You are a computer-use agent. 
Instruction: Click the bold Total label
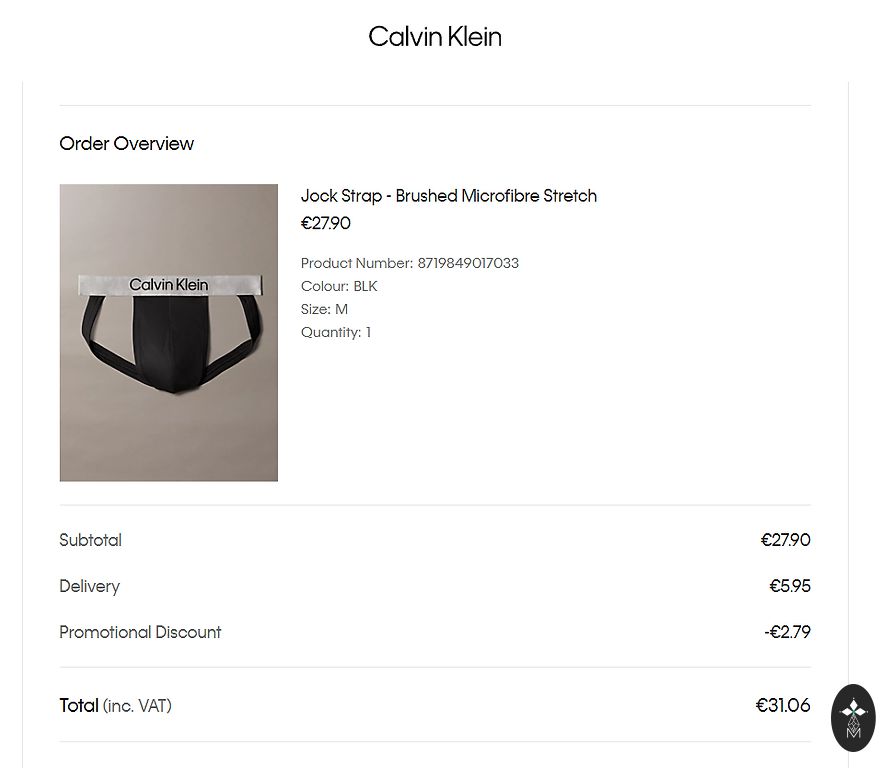pos(79,706)
